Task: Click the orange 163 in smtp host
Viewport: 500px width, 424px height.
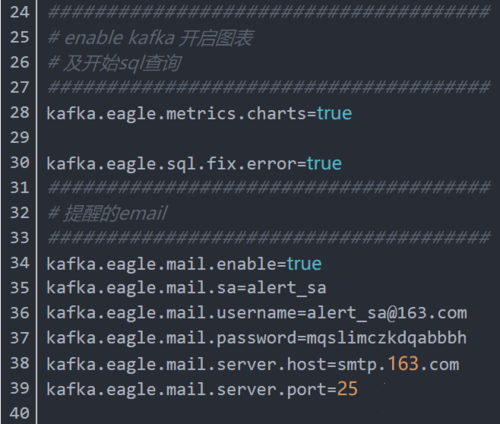Action: tap(403, 364)
